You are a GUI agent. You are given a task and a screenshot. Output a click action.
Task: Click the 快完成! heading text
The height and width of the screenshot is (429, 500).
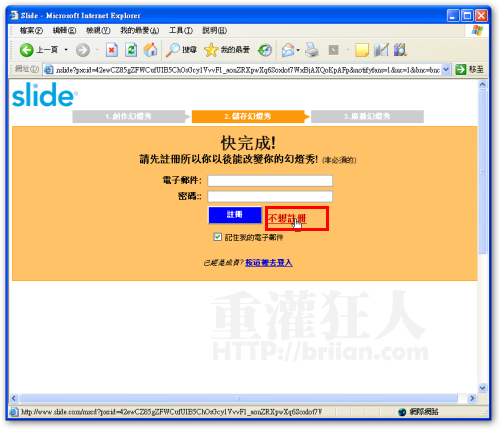click(x=248, y=143)
